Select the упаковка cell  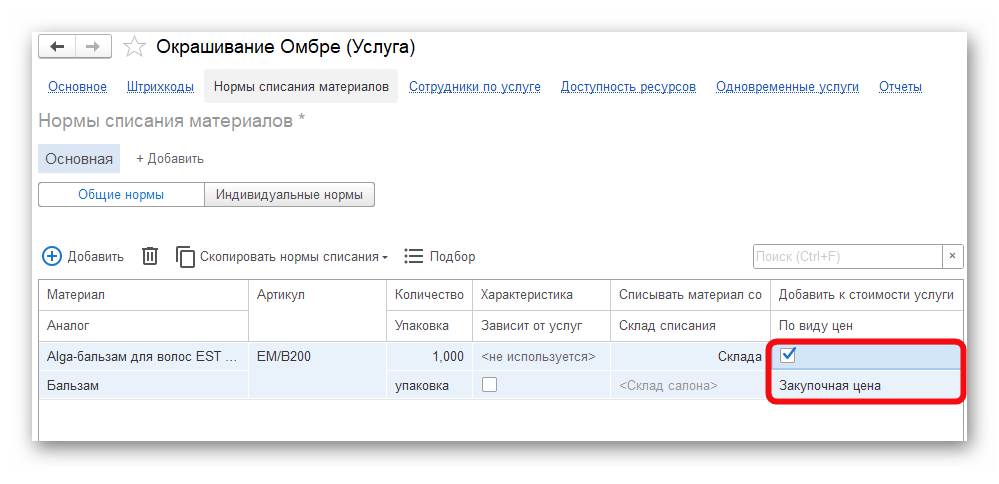coord(429,385)
